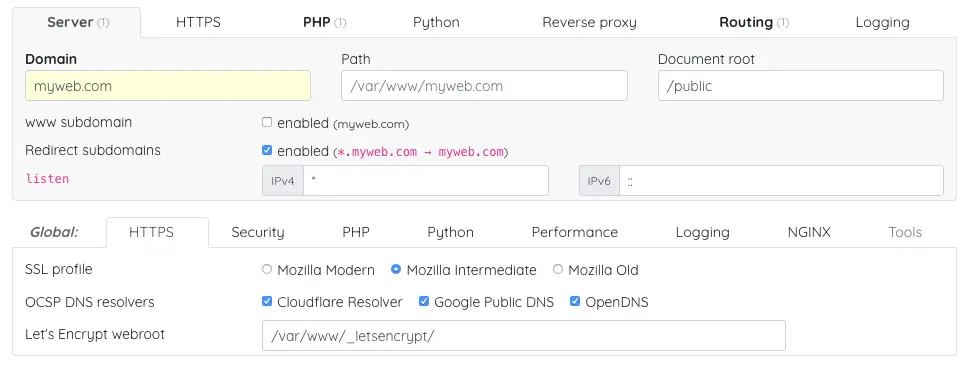The image size is (967, 369).
Task: Click the 'Global:' heading text
Action: (x=54, y=233)
